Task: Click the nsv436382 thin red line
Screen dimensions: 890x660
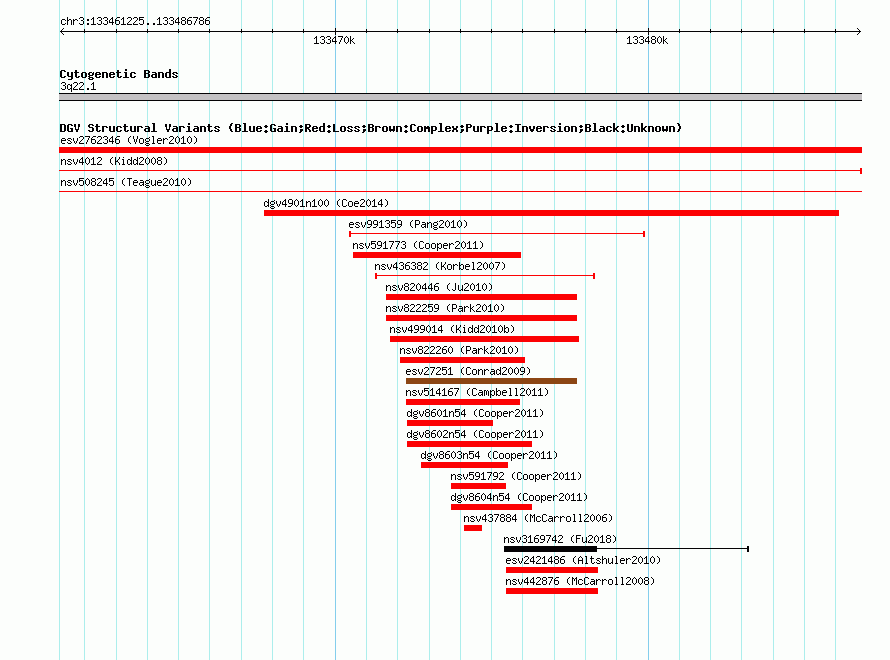Action: (485, 275)
